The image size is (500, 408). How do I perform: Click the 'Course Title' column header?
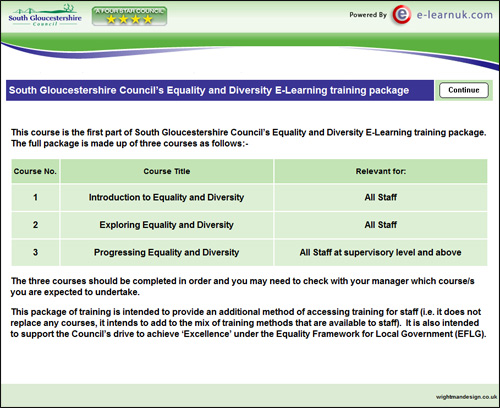[x=167, y=171]
